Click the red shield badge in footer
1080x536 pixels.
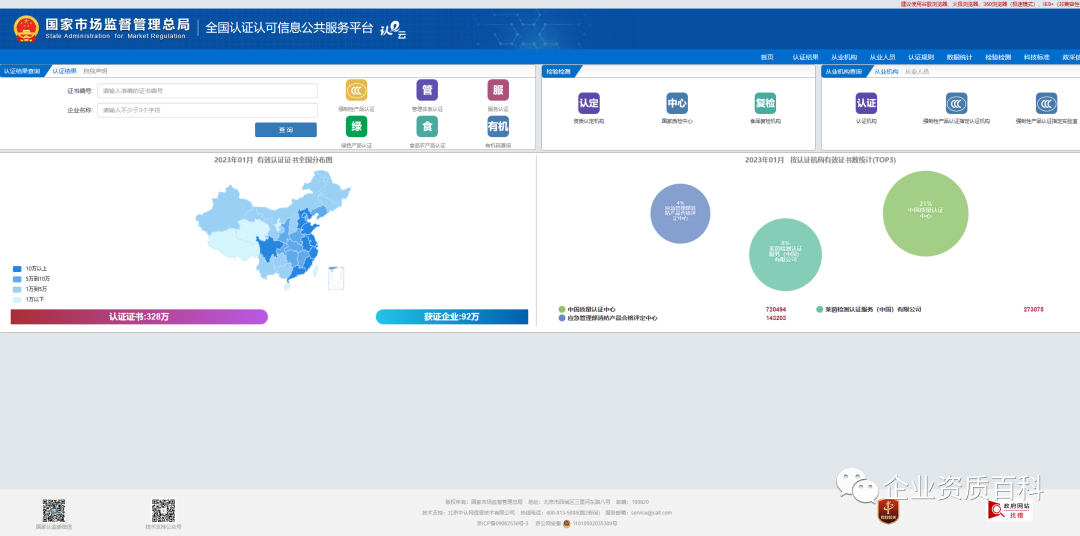click(x=889, y=511)
